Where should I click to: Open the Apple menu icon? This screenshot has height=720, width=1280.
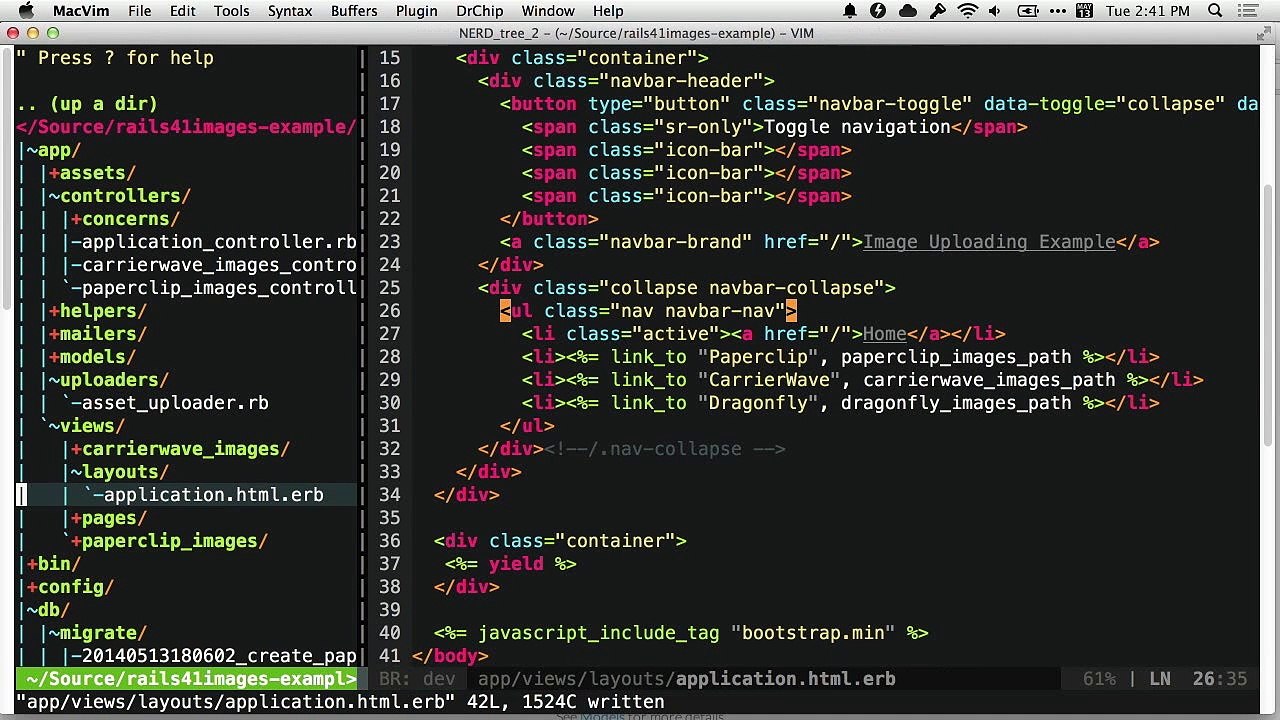click(27, 11)
